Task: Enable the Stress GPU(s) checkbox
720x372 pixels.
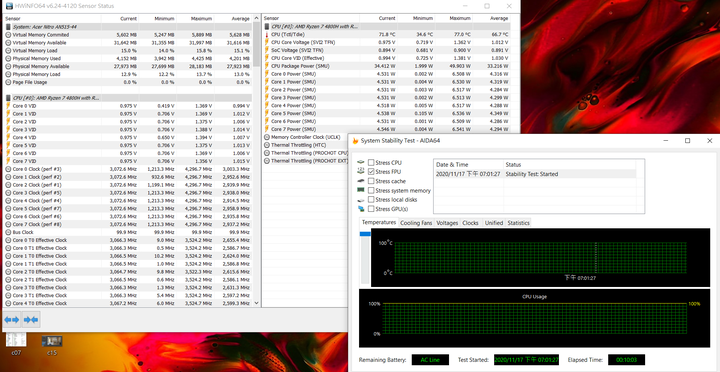Action: tap(371, 209)
